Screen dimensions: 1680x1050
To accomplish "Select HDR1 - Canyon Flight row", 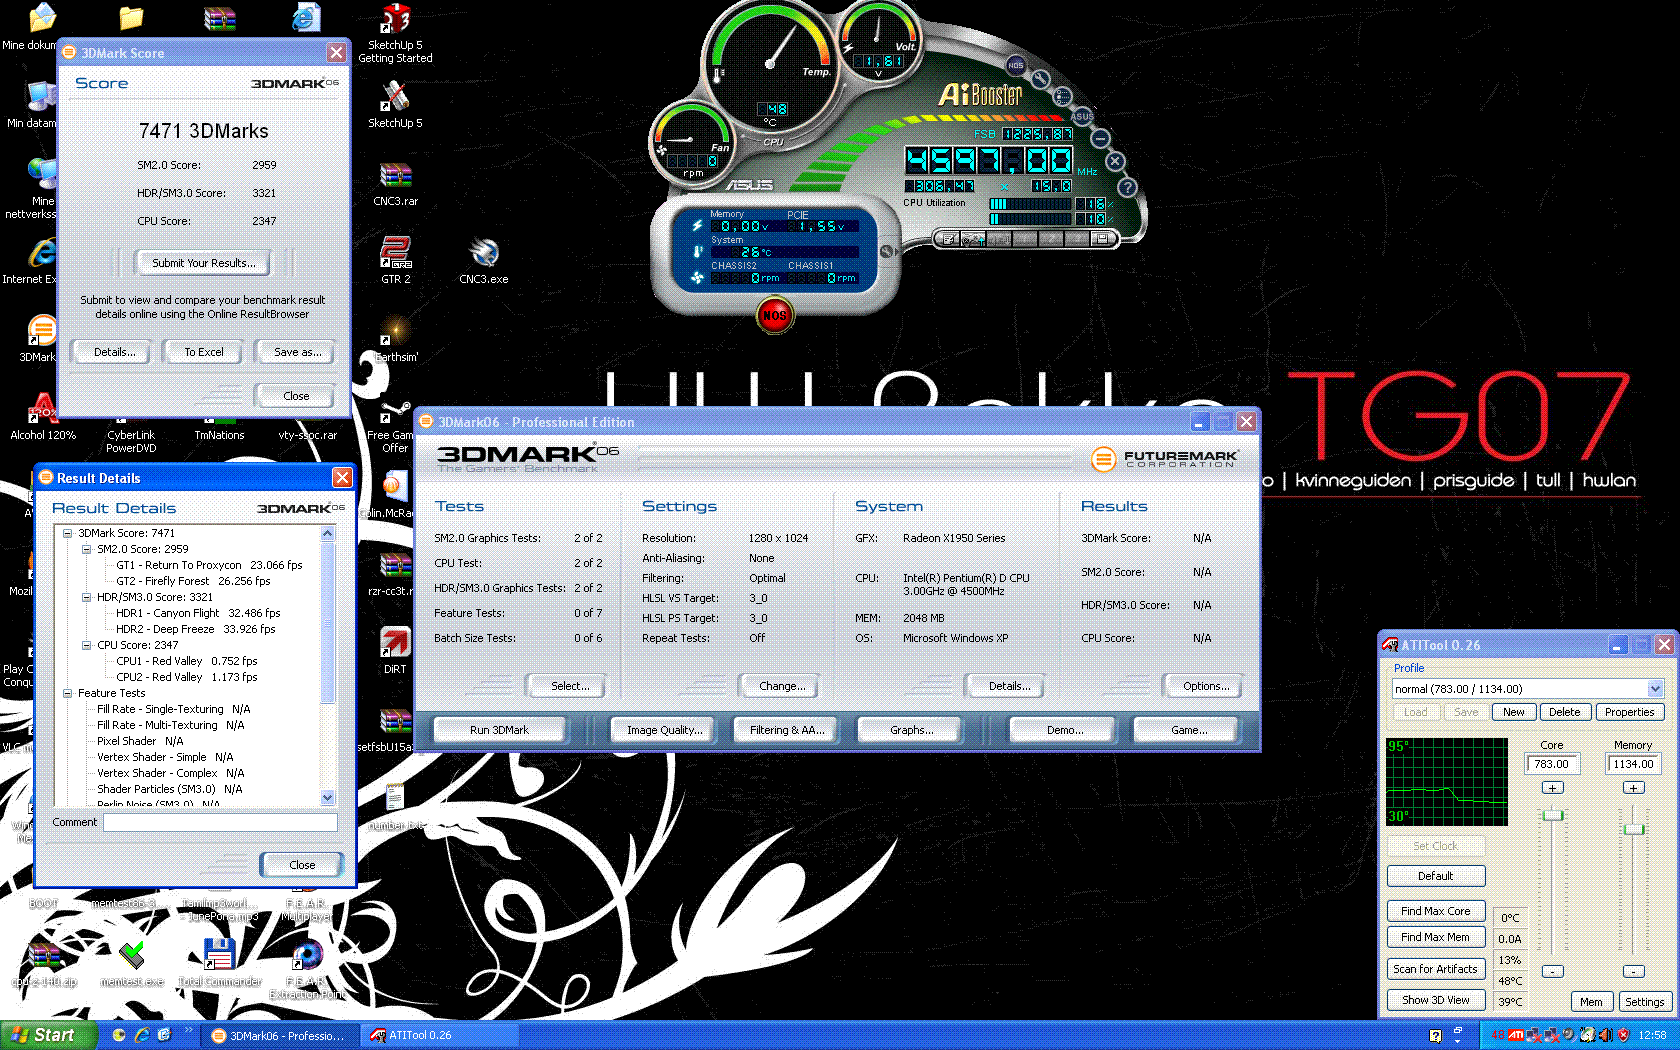I will (198, 613).
